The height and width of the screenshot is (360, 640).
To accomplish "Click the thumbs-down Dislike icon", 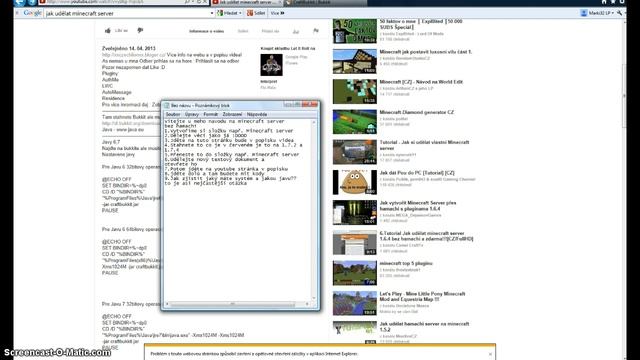I will [140, 31].
